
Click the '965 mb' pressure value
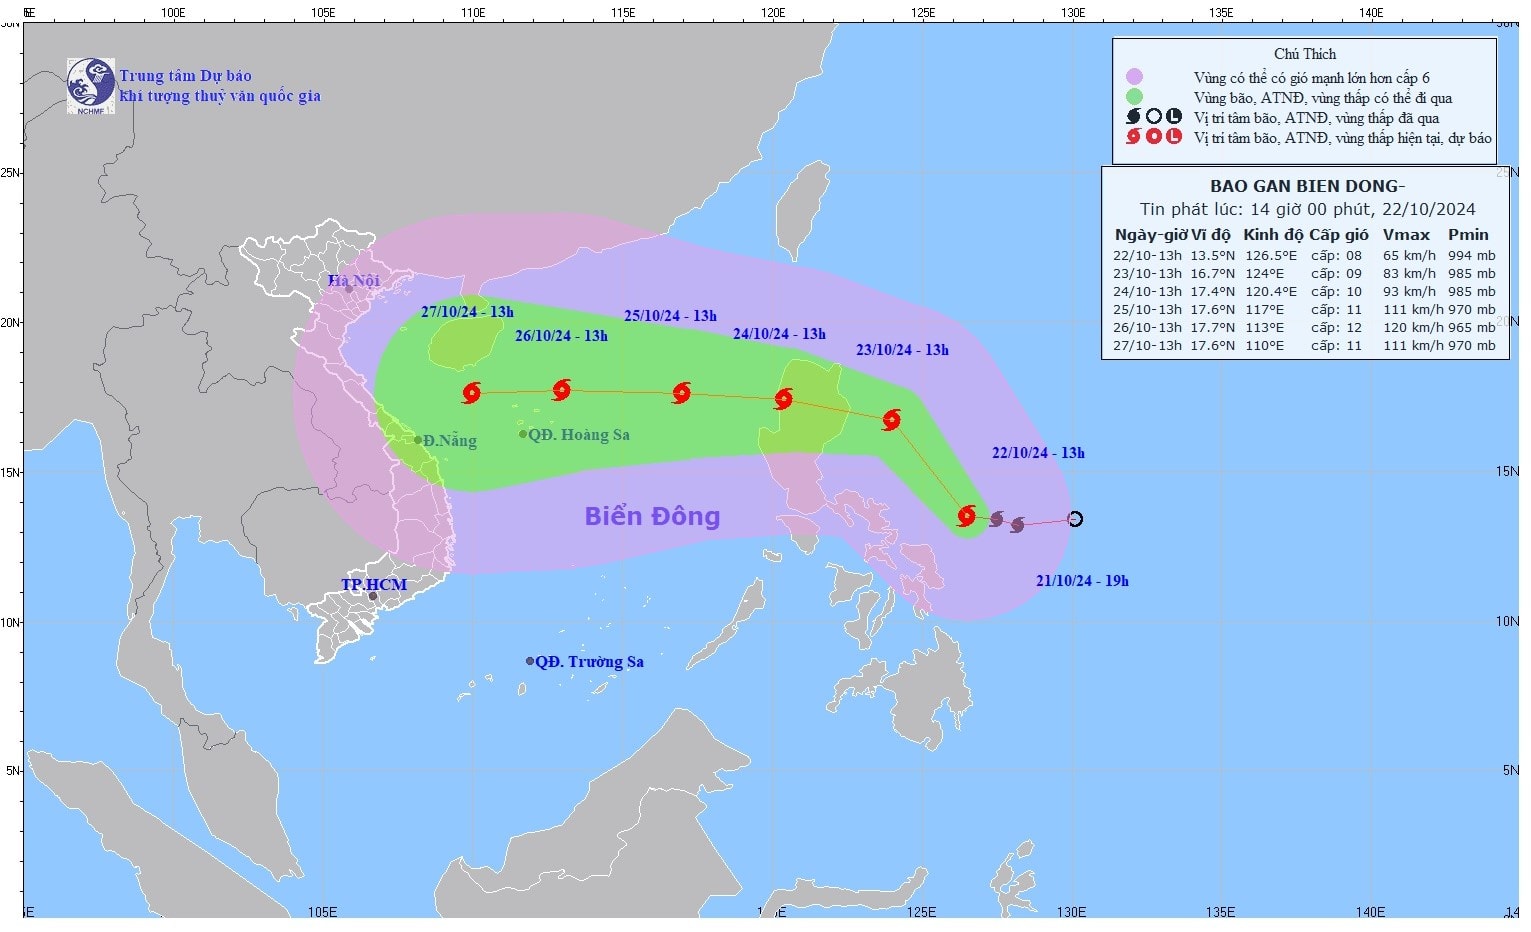point(1472,328)
